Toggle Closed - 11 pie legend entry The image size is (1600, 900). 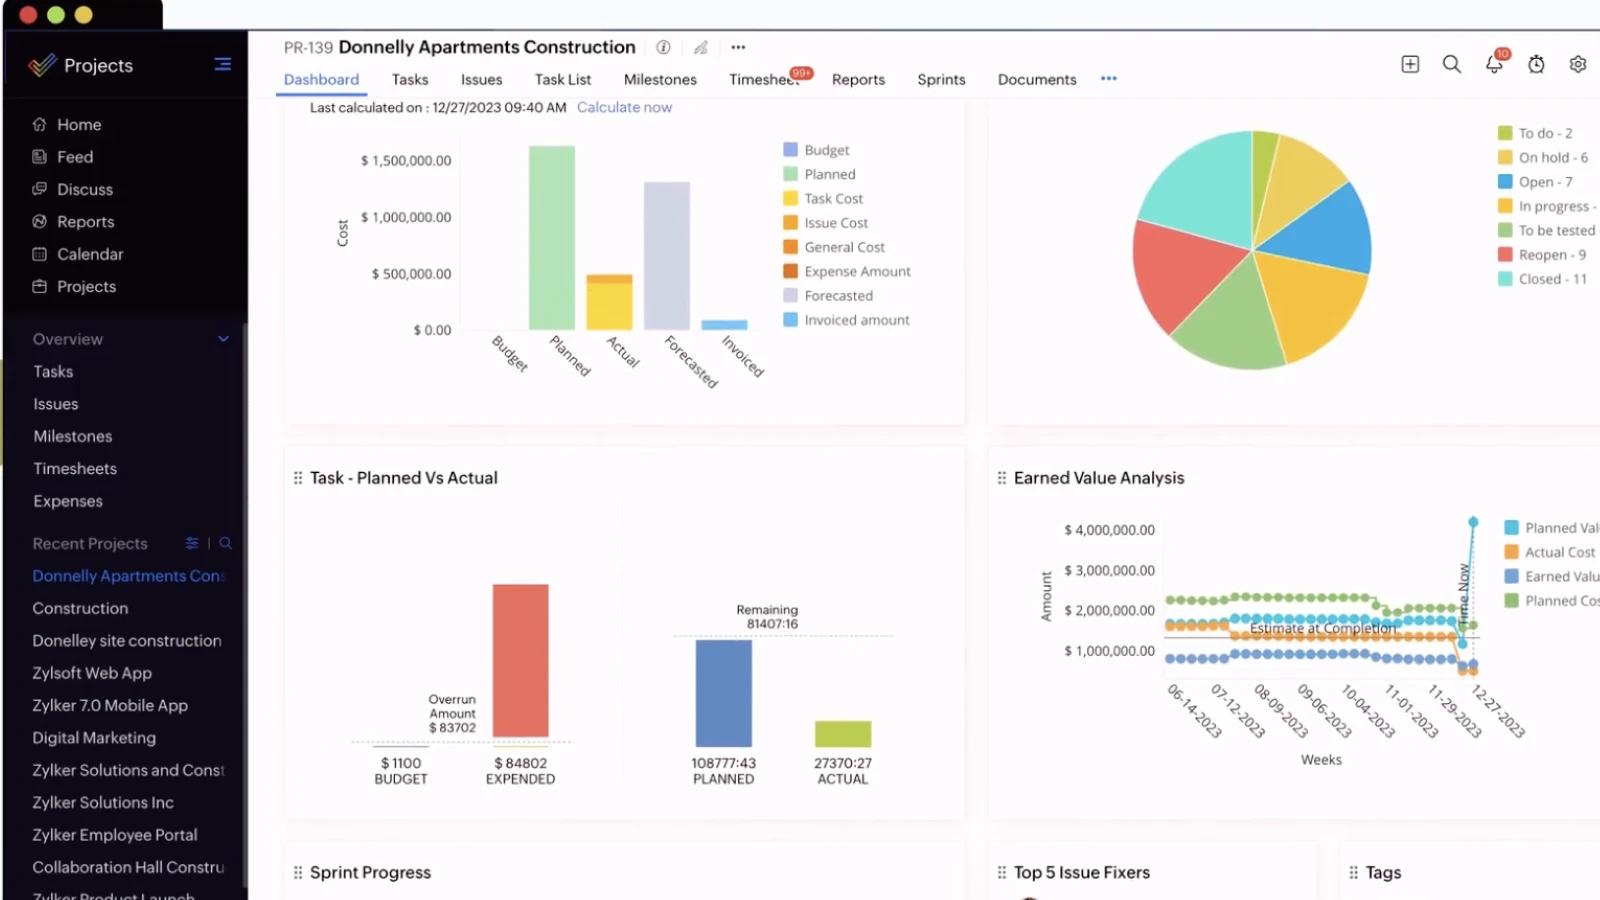1543,279
